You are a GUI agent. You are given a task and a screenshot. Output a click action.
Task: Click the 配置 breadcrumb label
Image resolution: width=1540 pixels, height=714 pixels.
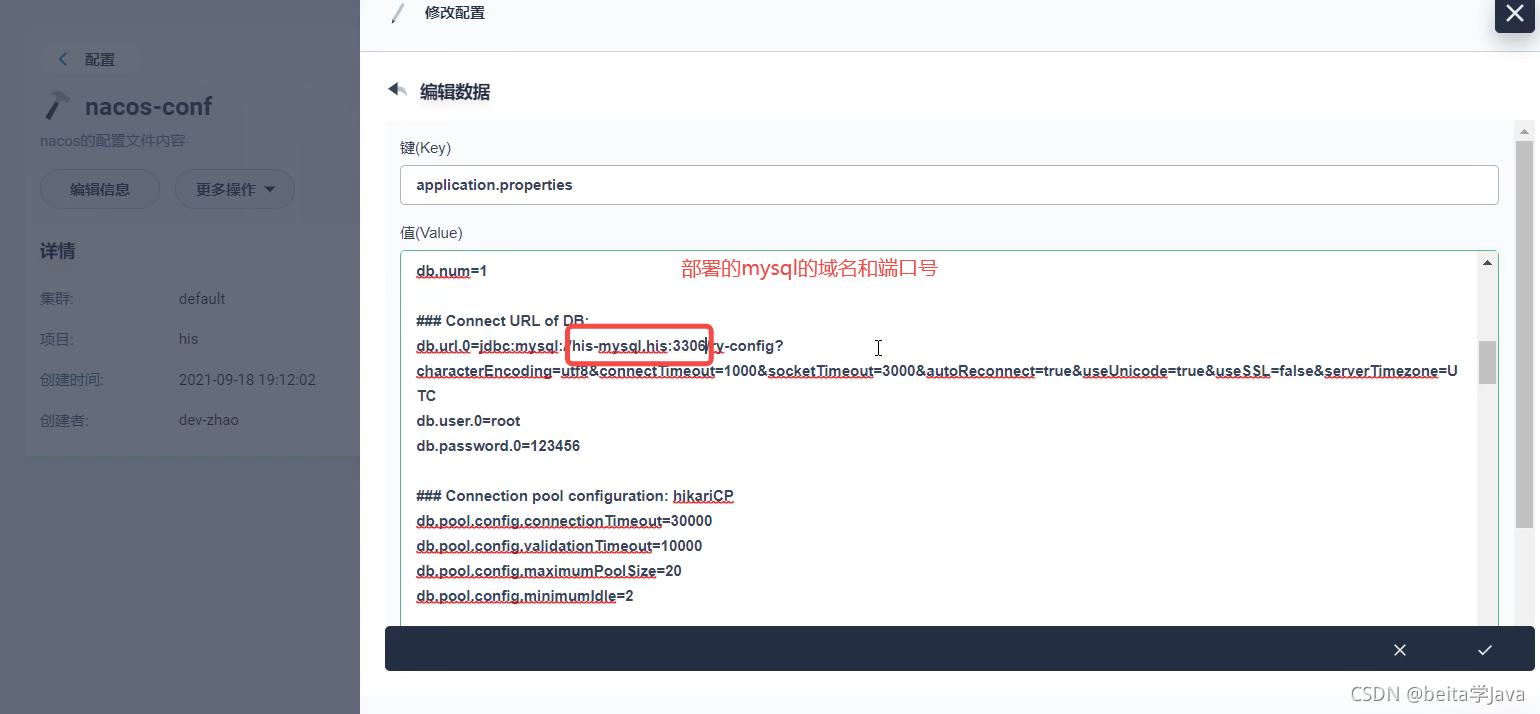(x=100, y=59)
